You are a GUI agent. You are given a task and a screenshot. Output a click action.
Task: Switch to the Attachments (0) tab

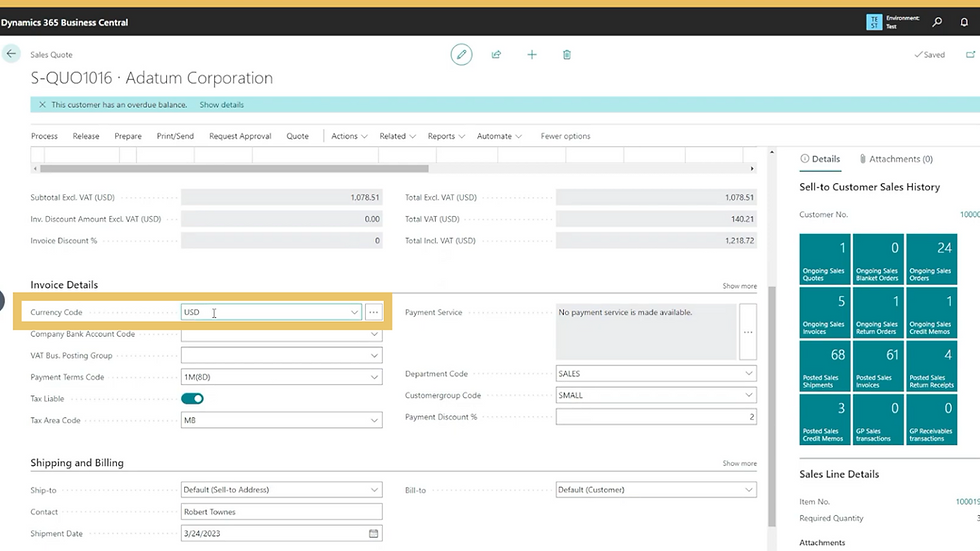896,159
